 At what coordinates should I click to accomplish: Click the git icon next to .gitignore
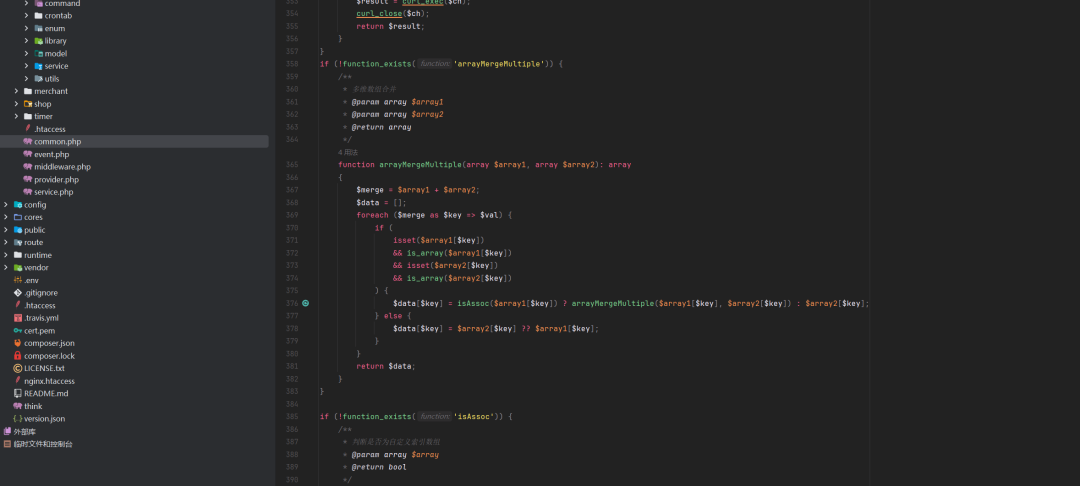[18, 293]
